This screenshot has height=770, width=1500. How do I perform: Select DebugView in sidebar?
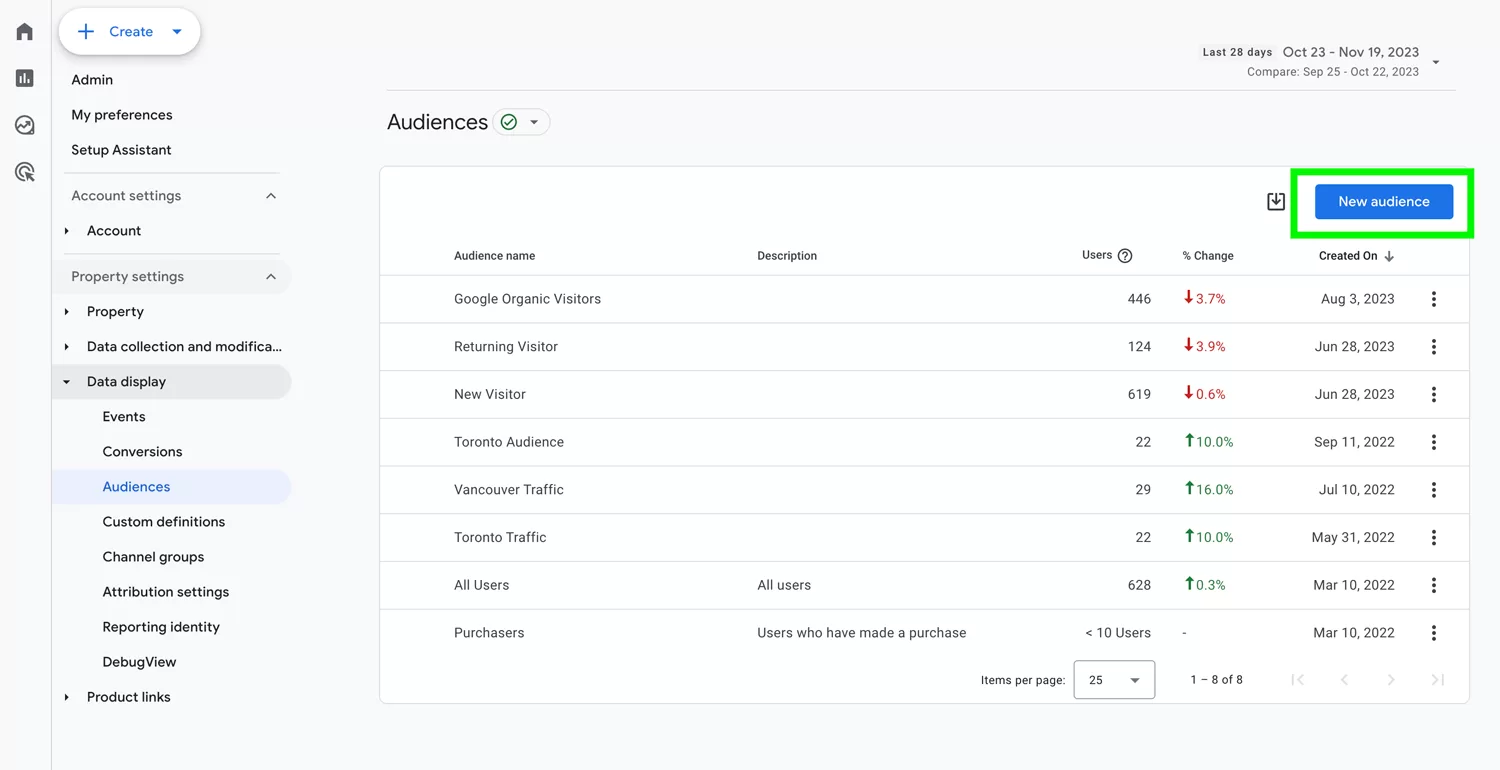click(x=139, y=662)
